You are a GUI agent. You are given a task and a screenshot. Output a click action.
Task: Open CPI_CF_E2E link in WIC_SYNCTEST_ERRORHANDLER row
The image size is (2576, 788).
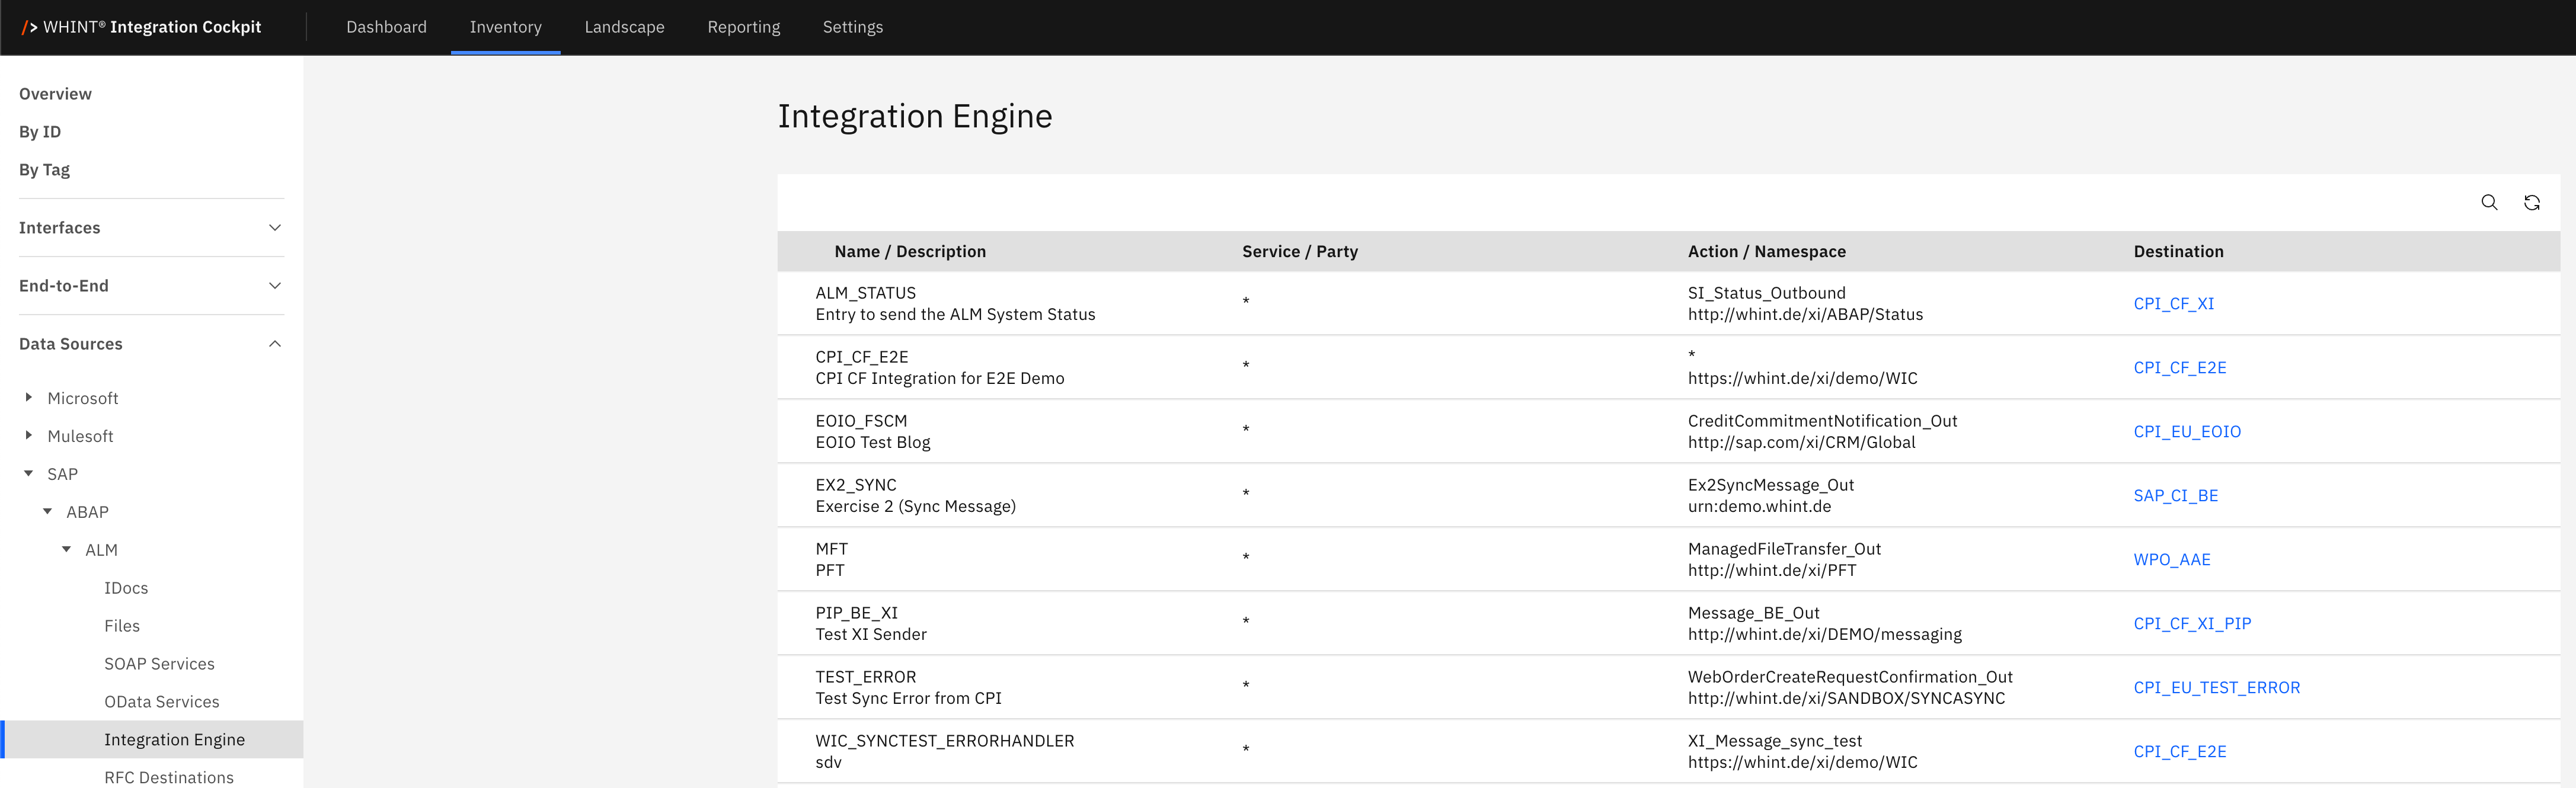pos(2179,752)
